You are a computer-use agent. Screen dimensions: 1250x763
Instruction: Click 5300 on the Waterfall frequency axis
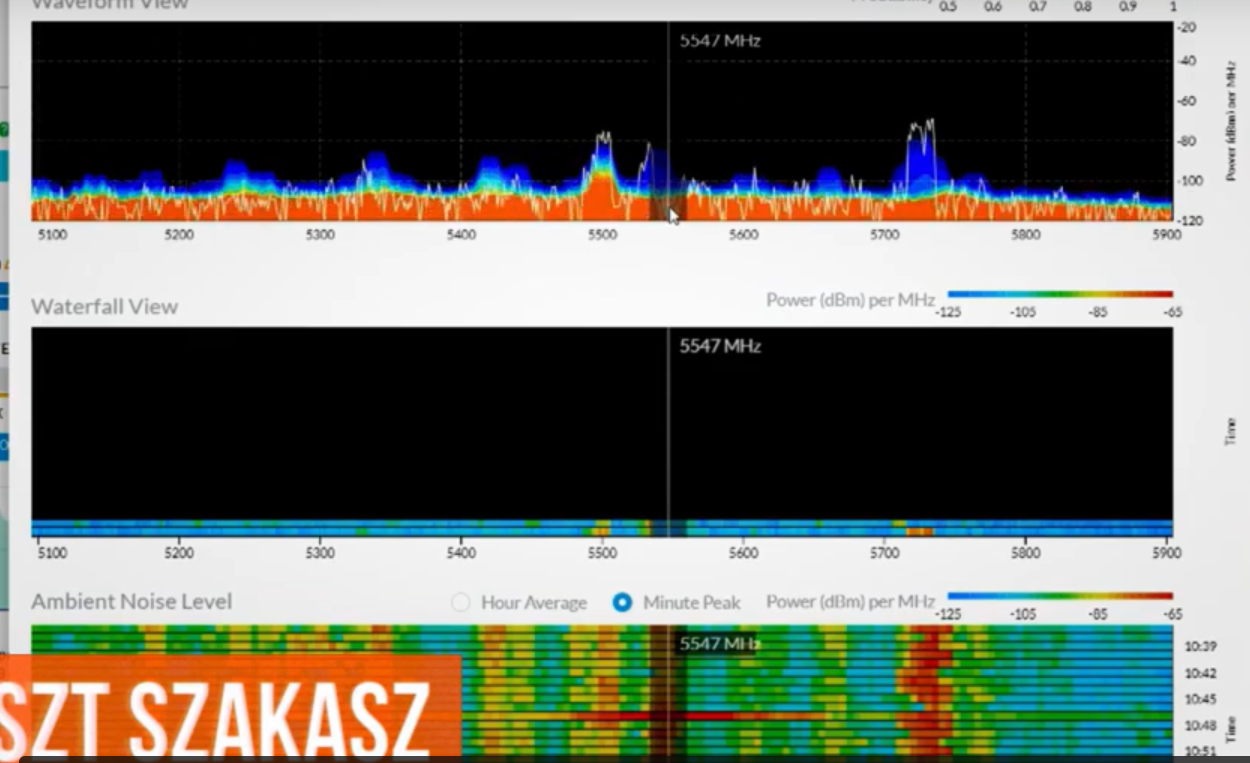(x=320, y=553)
